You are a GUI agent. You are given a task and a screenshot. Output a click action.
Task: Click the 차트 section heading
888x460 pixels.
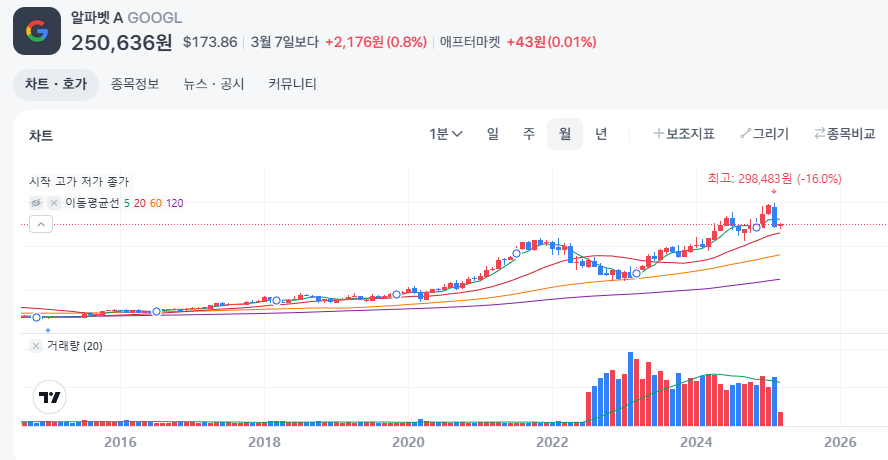click(x=41, y=135)
